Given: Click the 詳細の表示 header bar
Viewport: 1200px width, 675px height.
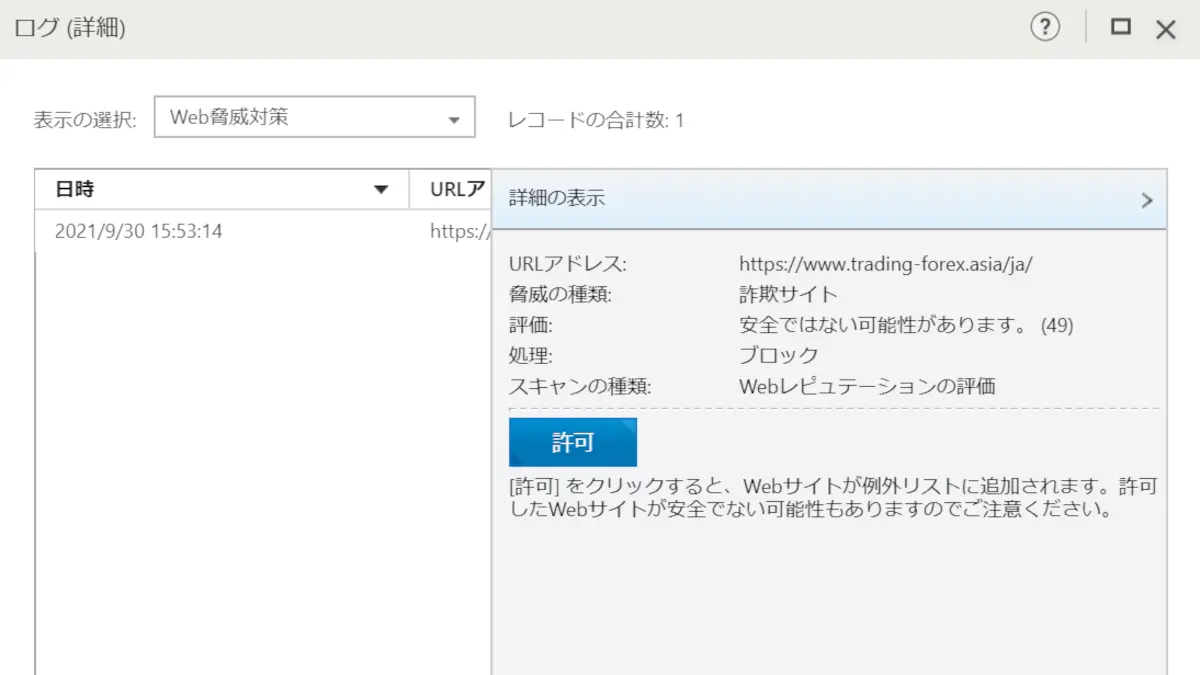Looking at the screenshot, I should click(829, 199).
